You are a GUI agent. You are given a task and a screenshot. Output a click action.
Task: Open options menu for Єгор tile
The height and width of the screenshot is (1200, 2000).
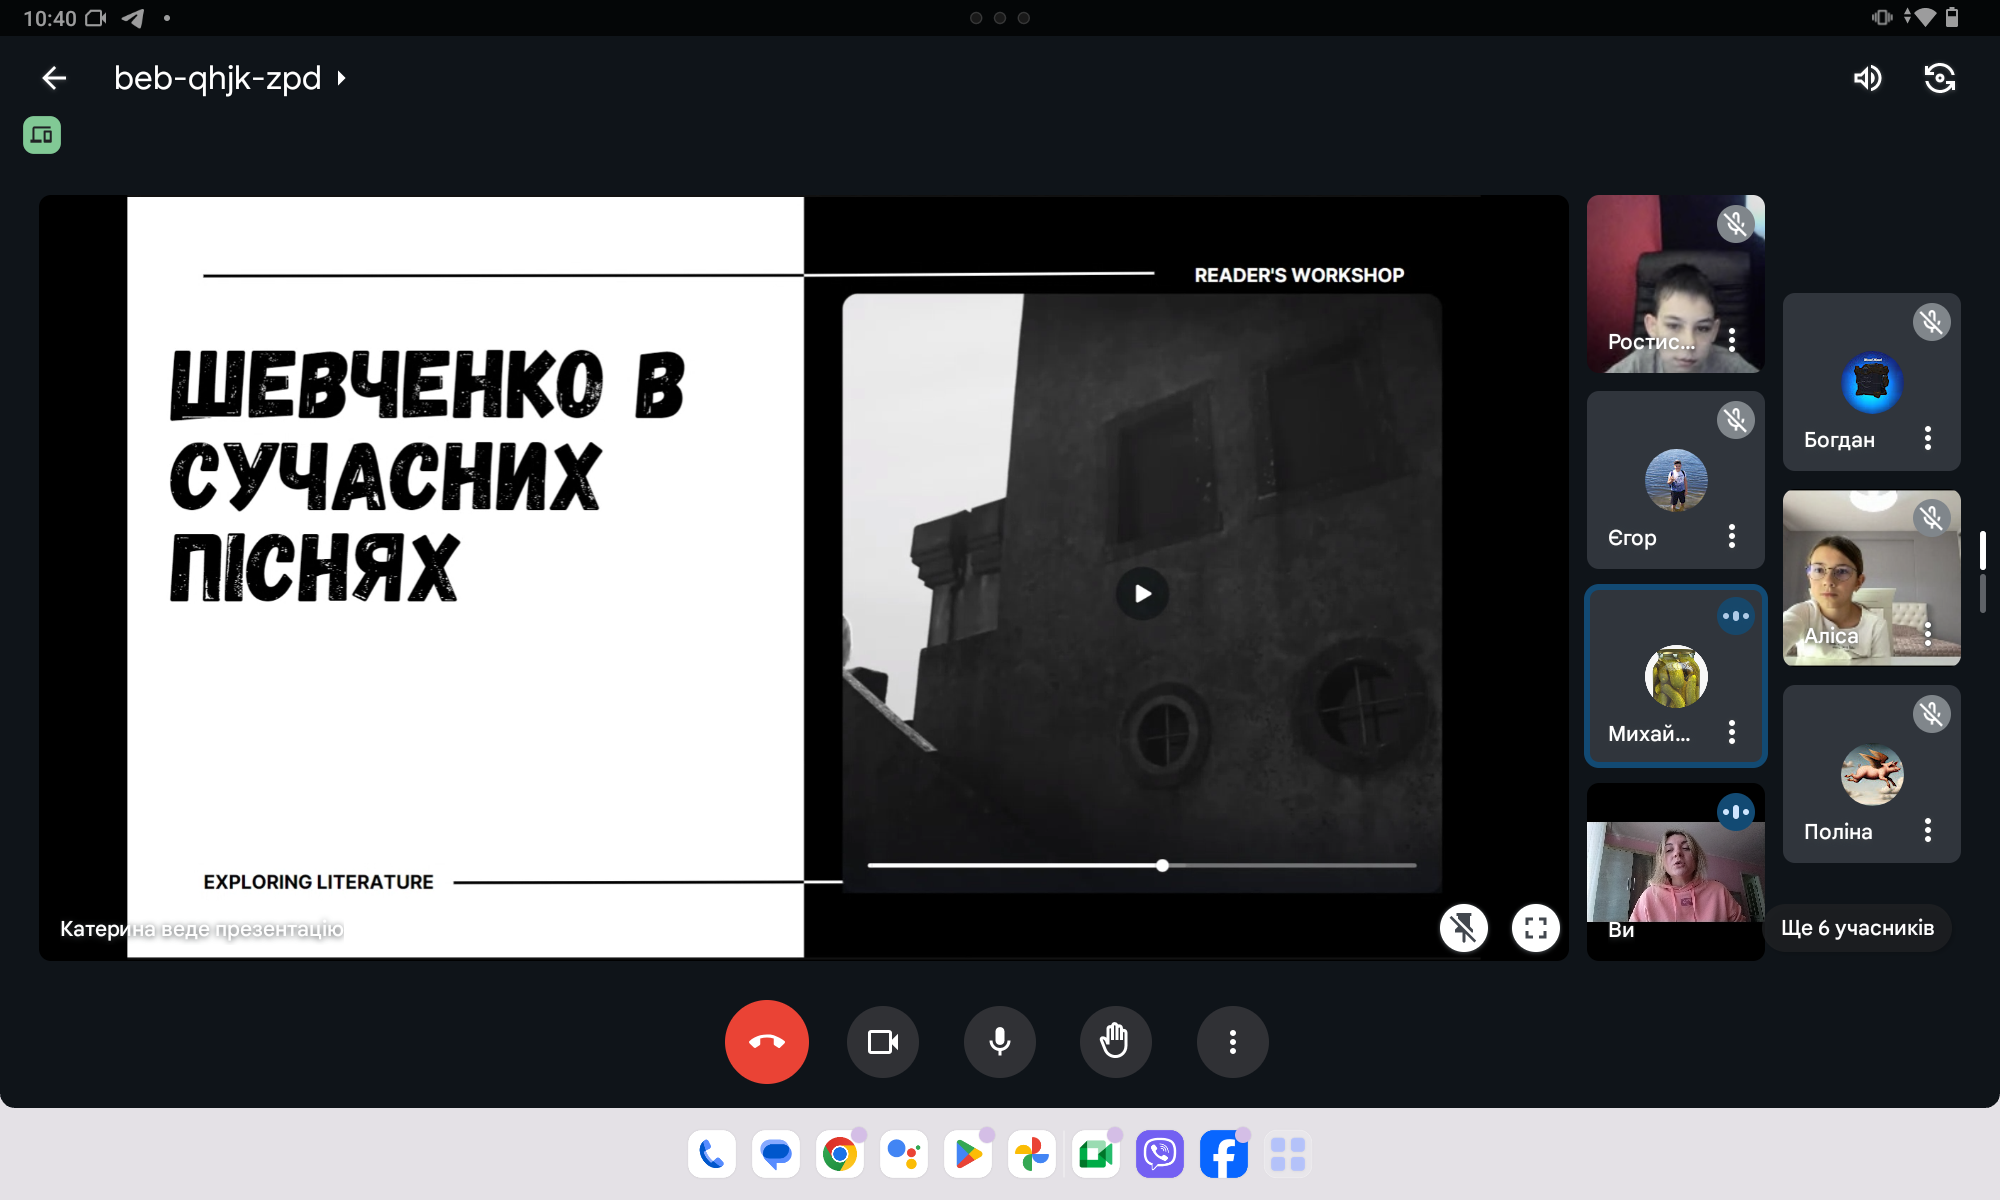(1732, 536)
